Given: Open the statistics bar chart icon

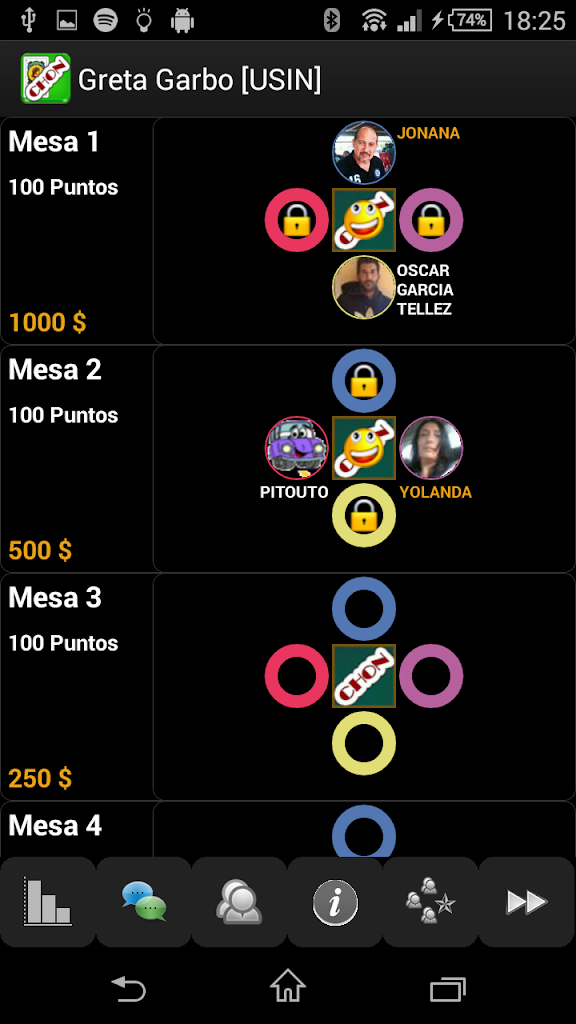Looking at the screenshot, I should (x=48, y=901).
